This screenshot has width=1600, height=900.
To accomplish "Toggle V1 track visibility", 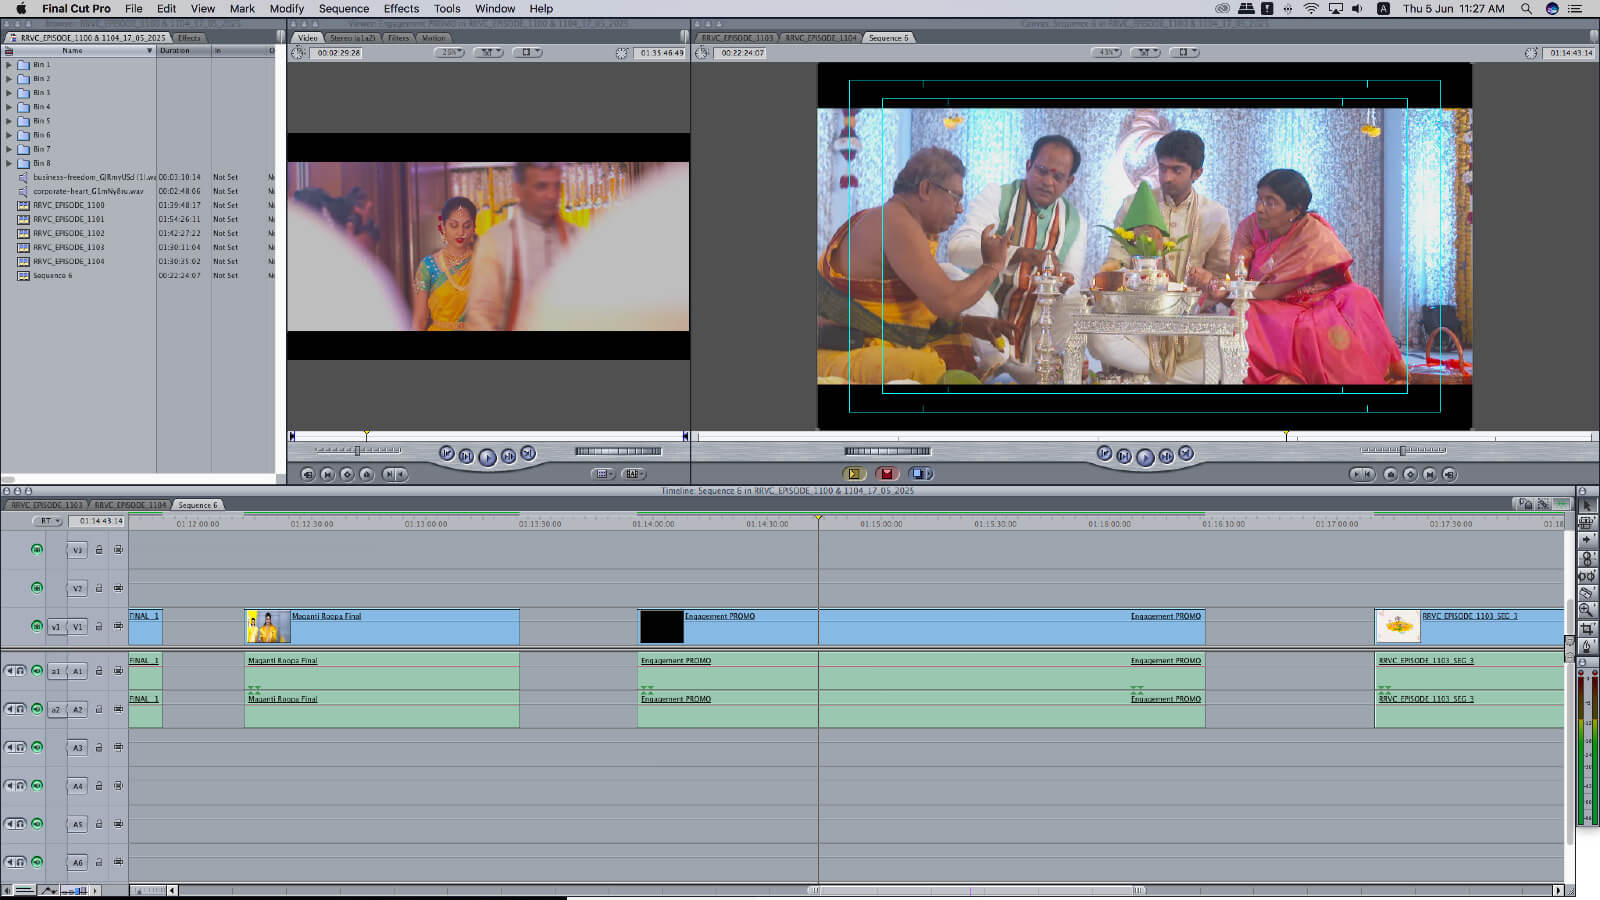I will pos(37,627).
